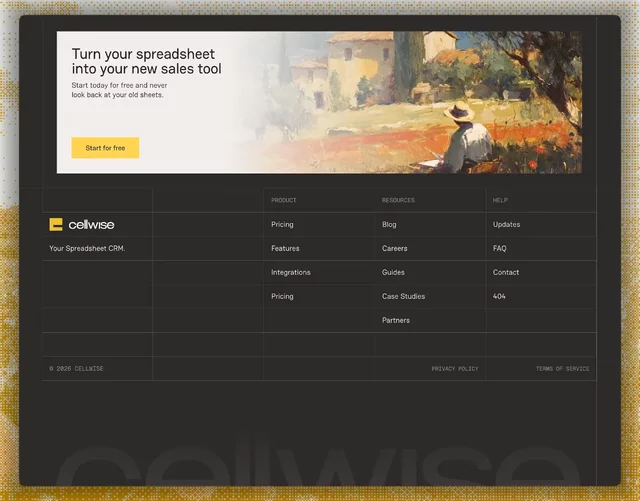
Task: Click the cellwise wordmark beside the logo
Action: (91, 225)
